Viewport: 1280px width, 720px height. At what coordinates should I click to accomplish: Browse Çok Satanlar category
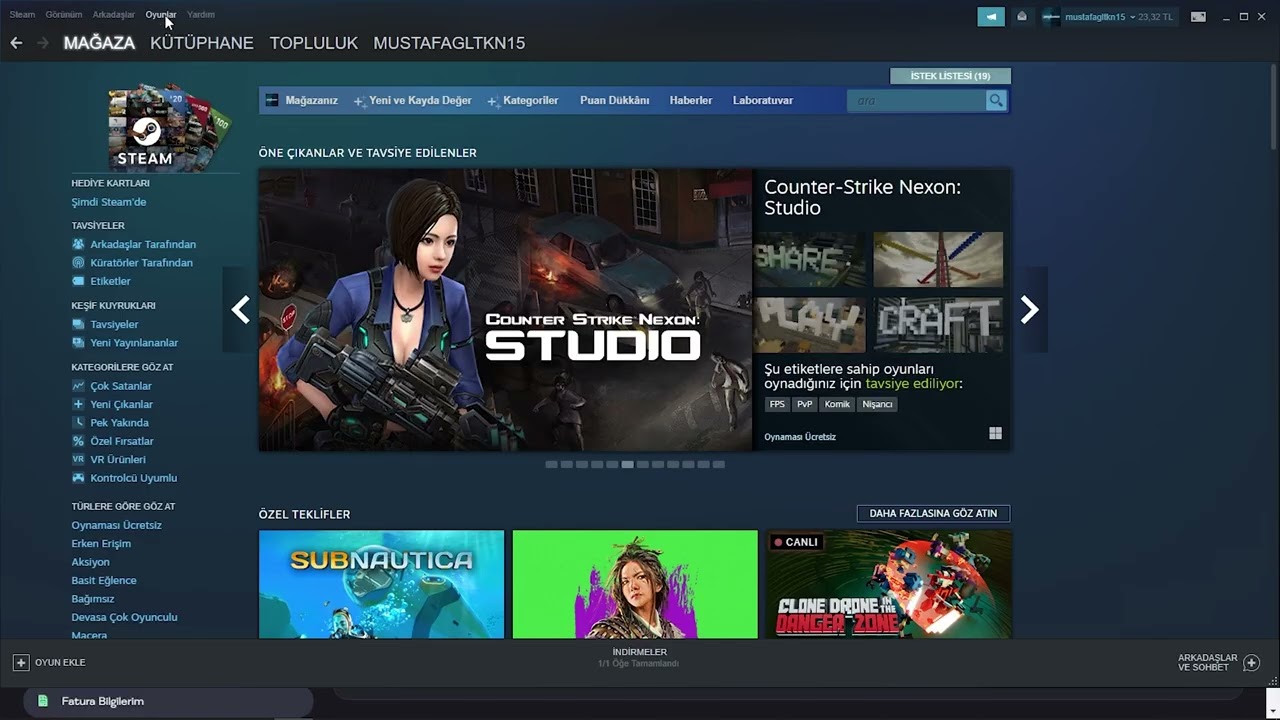point(121,386)
